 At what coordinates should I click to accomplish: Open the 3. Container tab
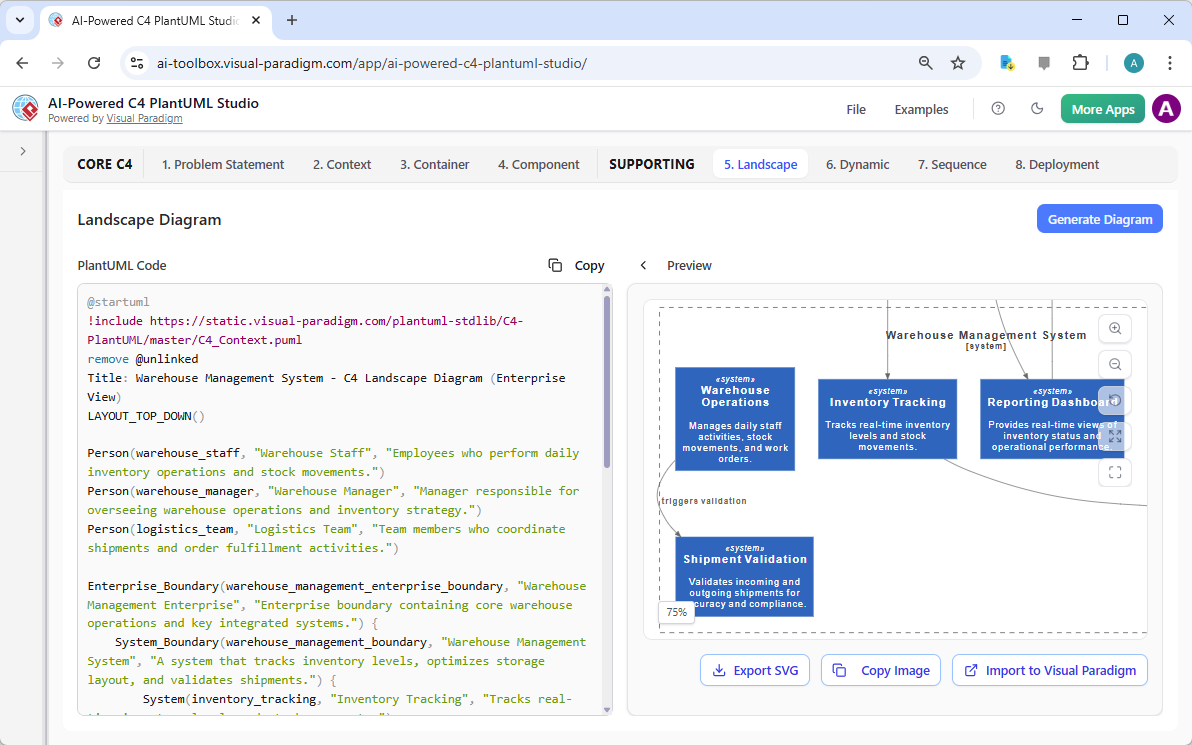434,164
